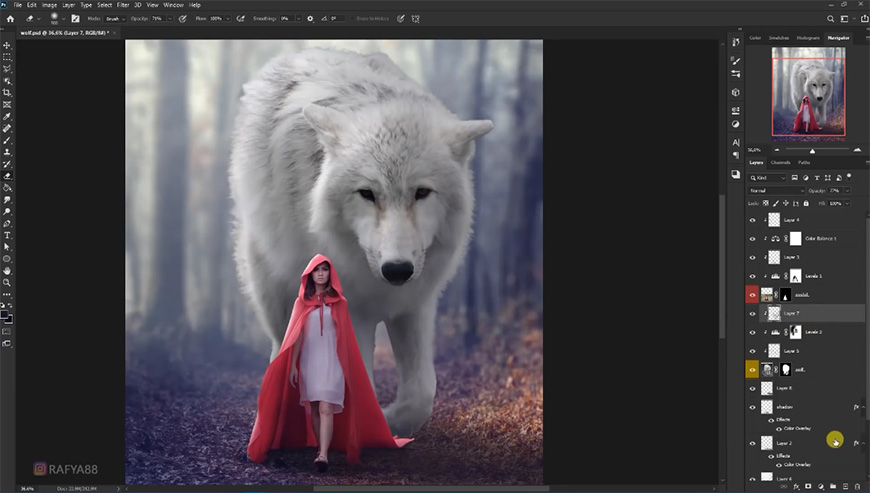Click the Navigator zoom slider
870x493 pixels.
tap(812, 150)
